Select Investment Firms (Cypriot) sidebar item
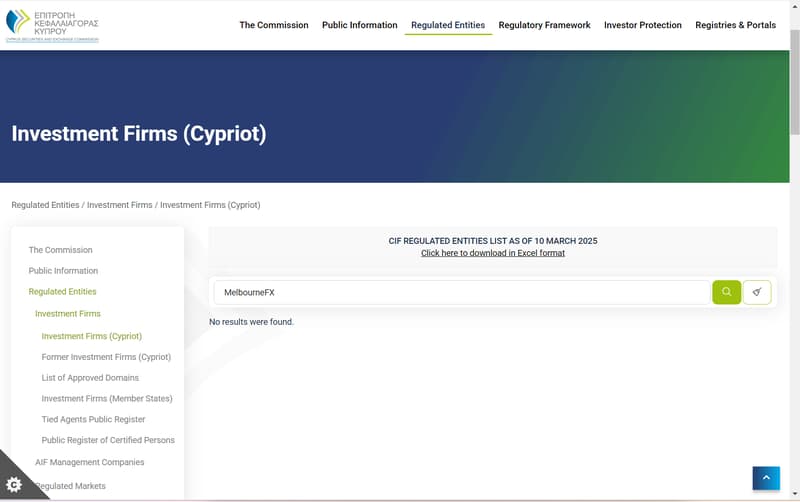The width and height of the screenshot is (800, 502). tap(92, 336)
